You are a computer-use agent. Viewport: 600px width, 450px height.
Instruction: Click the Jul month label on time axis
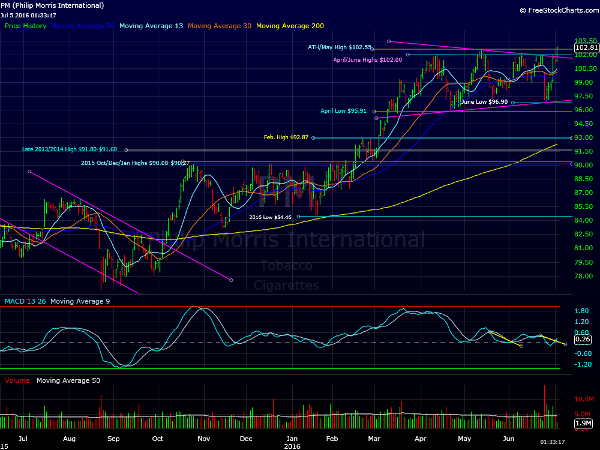[23, 439]
